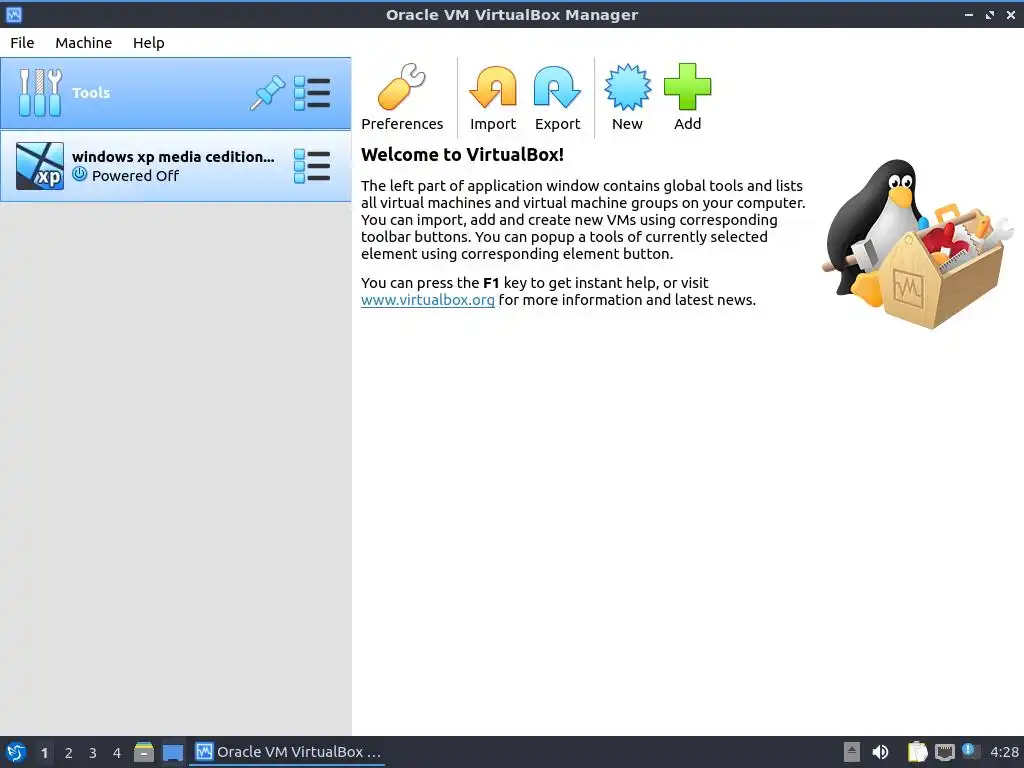This screenshot has height=768, width=1024.
Task: Click the show desktop taskbar icon
Action: click(x=172, y=752)
